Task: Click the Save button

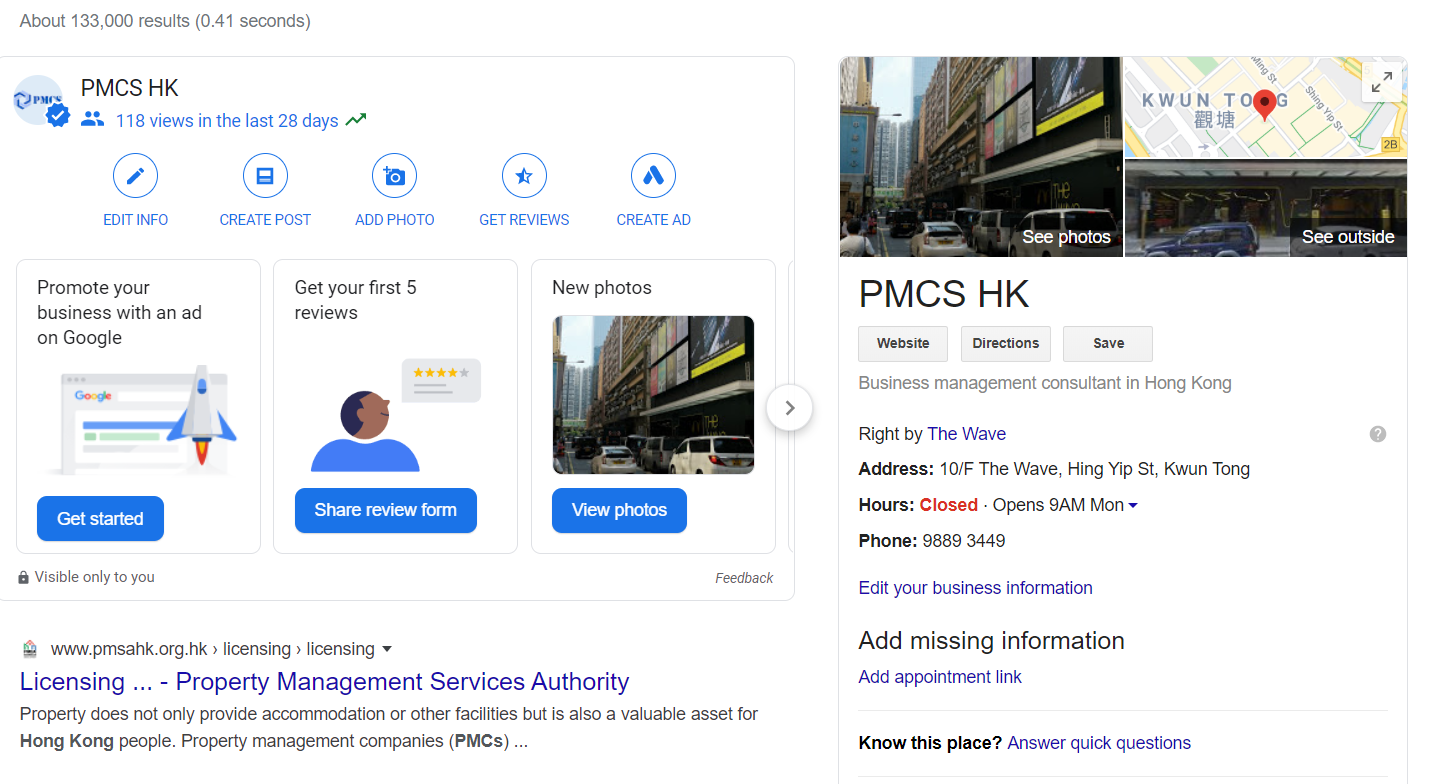Action: tap(1108, 343)
